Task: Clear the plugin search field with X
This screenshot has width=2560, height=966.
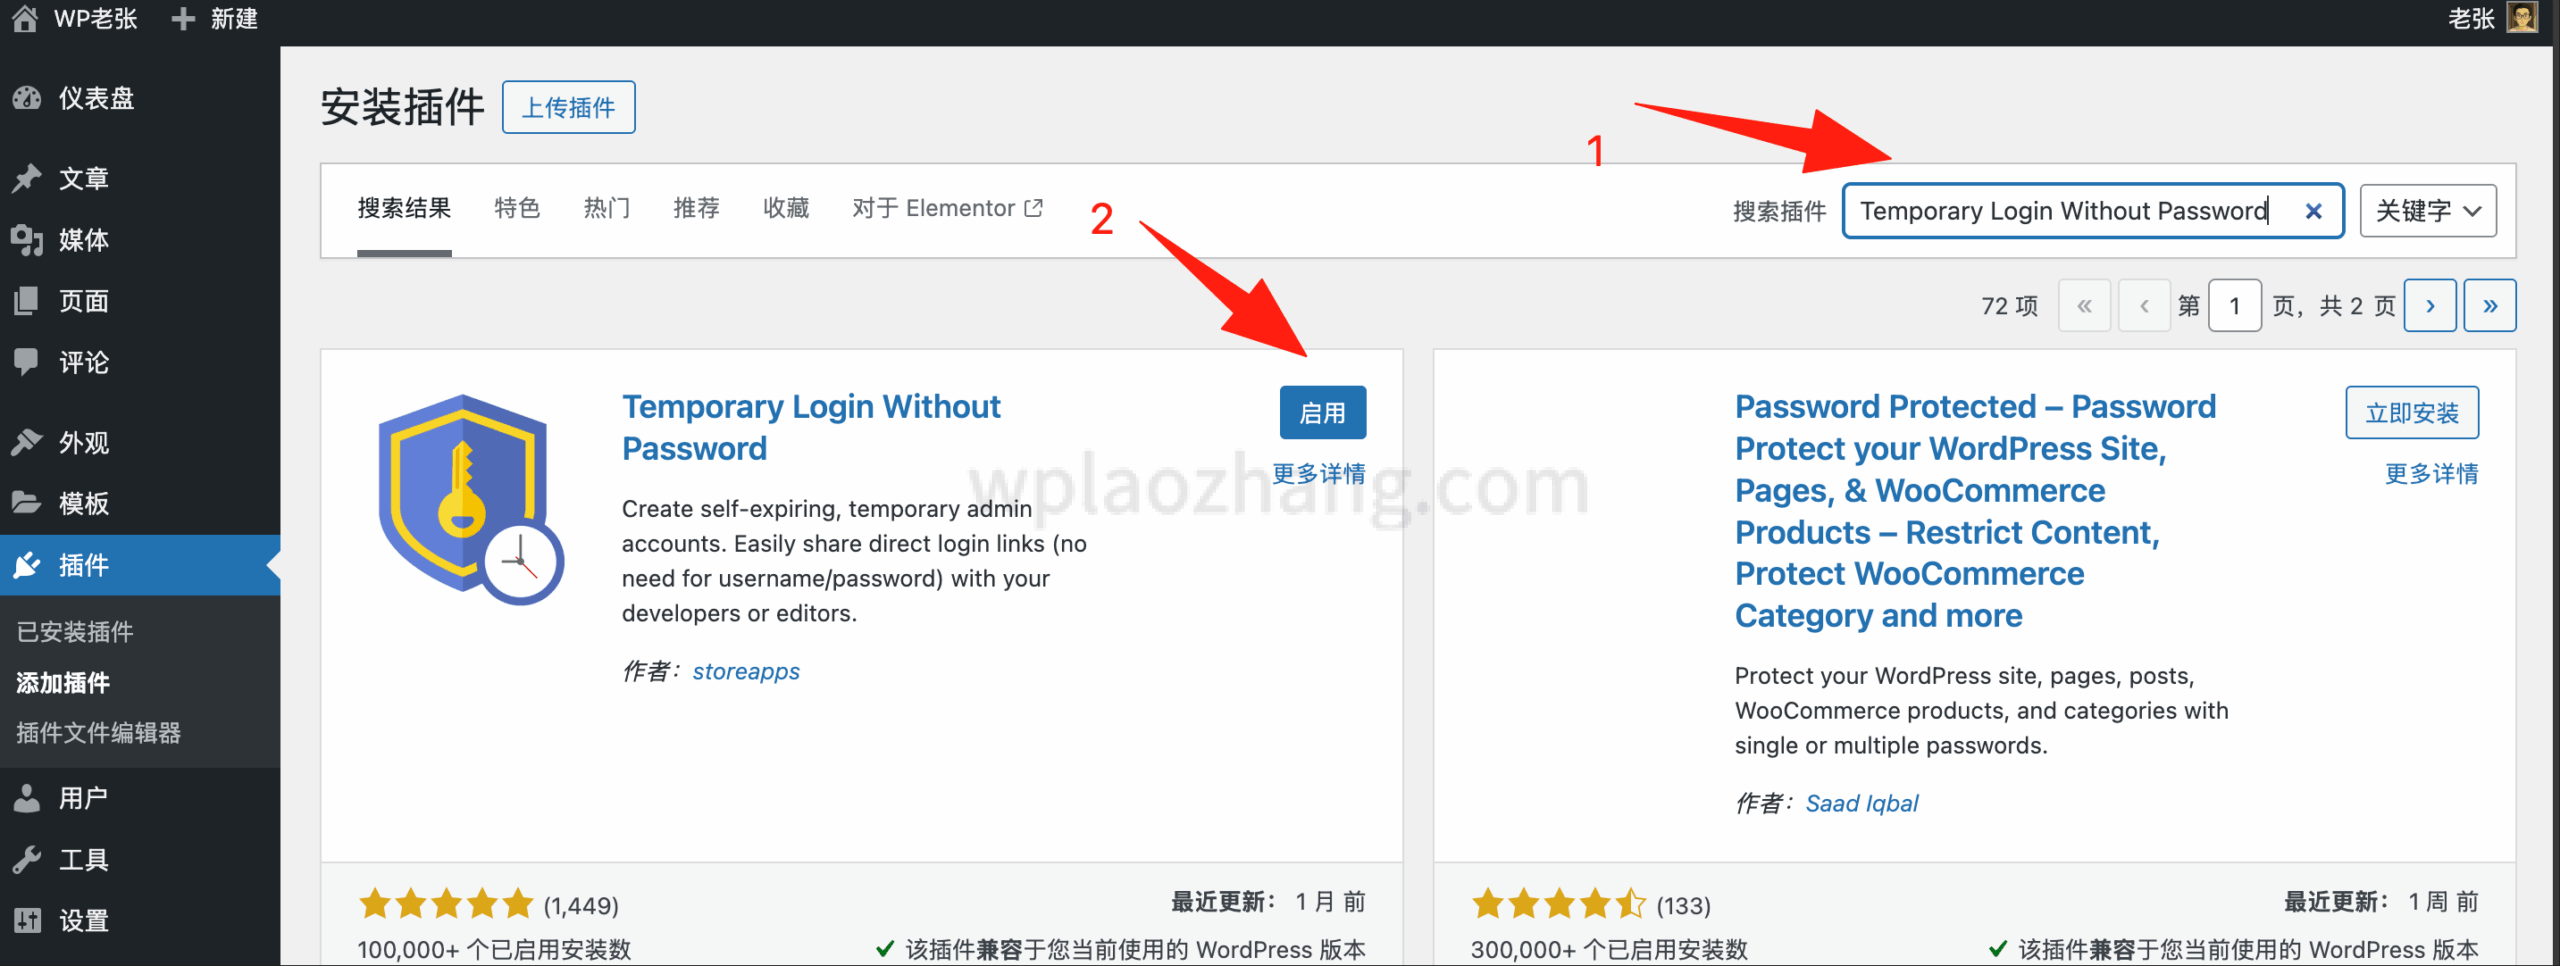Action: coord(2313,211)
